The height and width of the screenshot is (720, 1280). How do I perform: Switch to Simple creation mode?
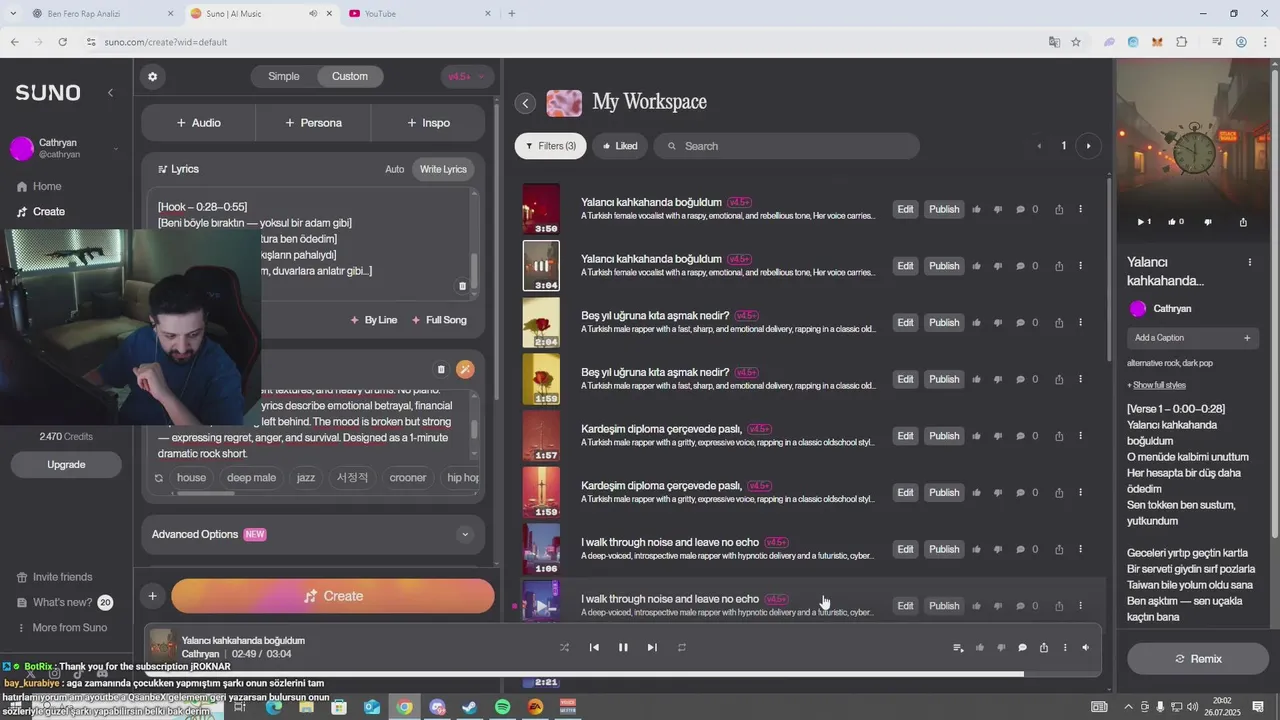[284, 76]
